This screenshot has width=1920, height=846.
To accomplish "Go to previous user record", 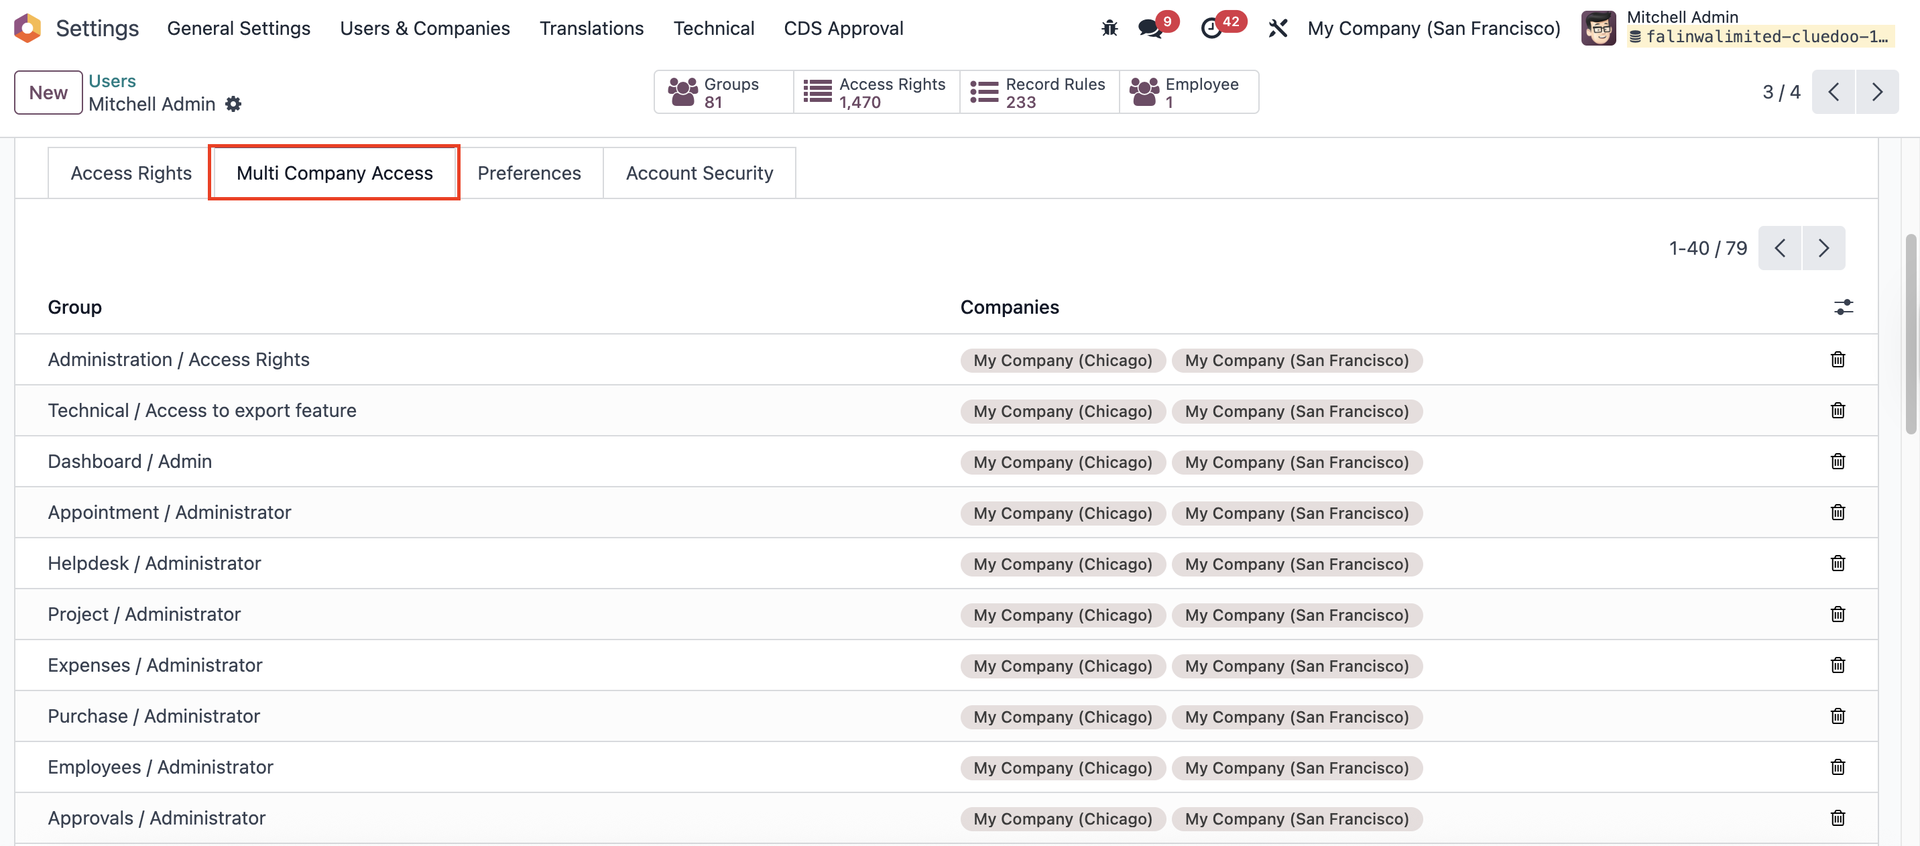I will pyautogui.click(x=1833, y=92).
